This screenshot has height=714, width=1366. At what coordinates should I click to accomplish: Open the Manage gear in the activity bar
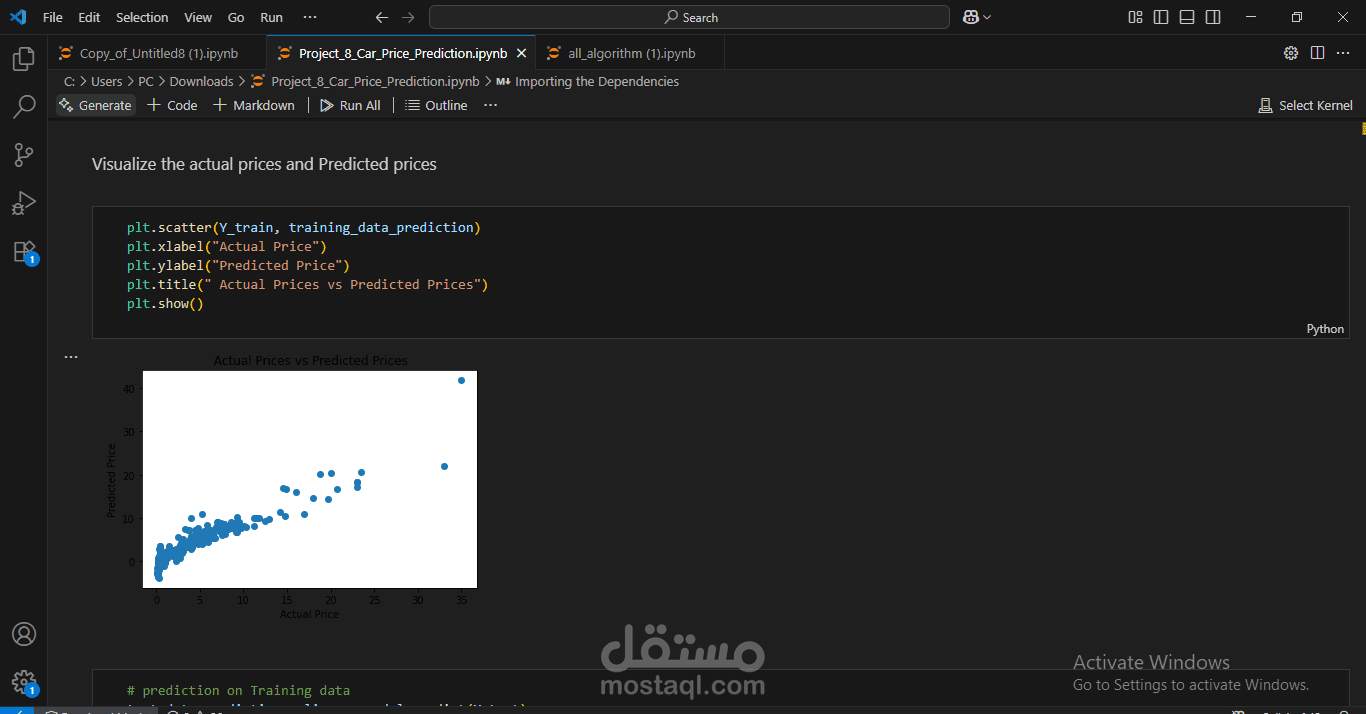(24, 682)
